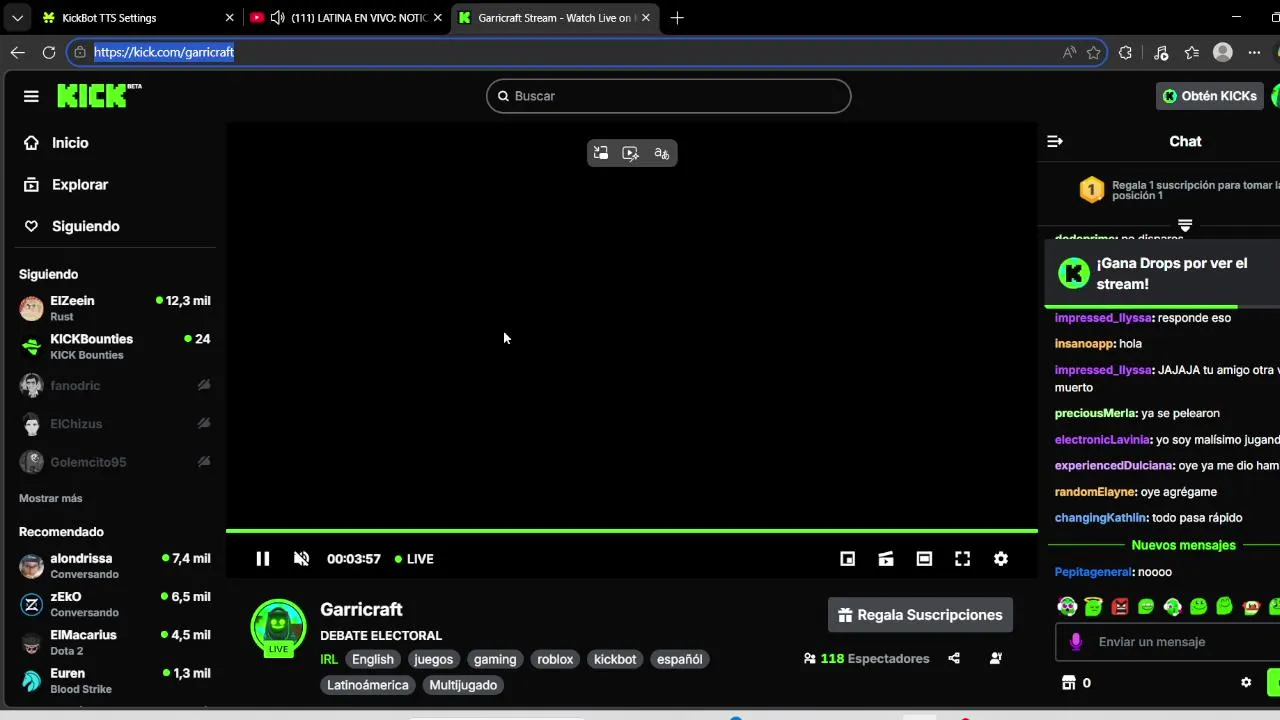Open offline Golemcito95 channel
This screenshot has width=1280, height=720.
click(115, 462)
